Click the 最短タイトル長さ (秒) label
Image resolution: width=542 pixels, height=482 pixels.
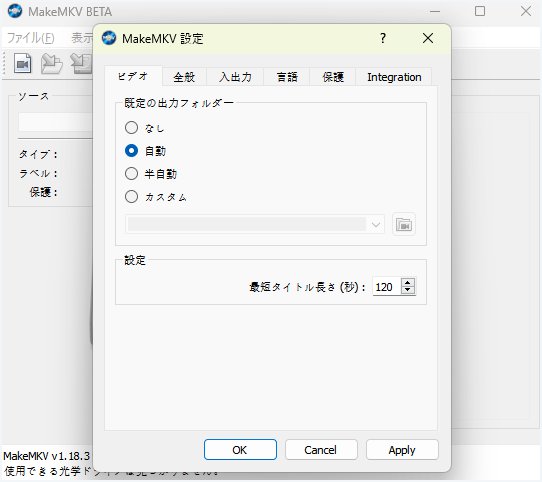point(307,287)
